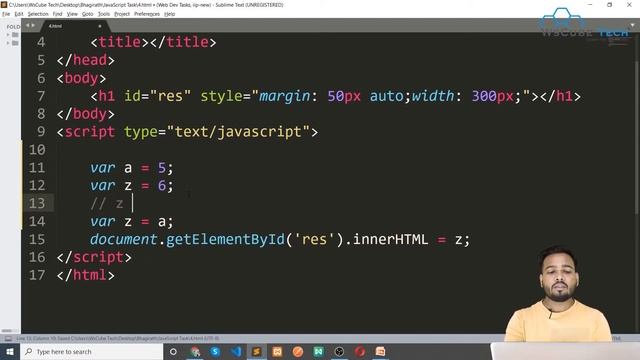This screenshot has width=640, height=360.
Task: Open the Edit menu
Action: click(x=19, y=14)
